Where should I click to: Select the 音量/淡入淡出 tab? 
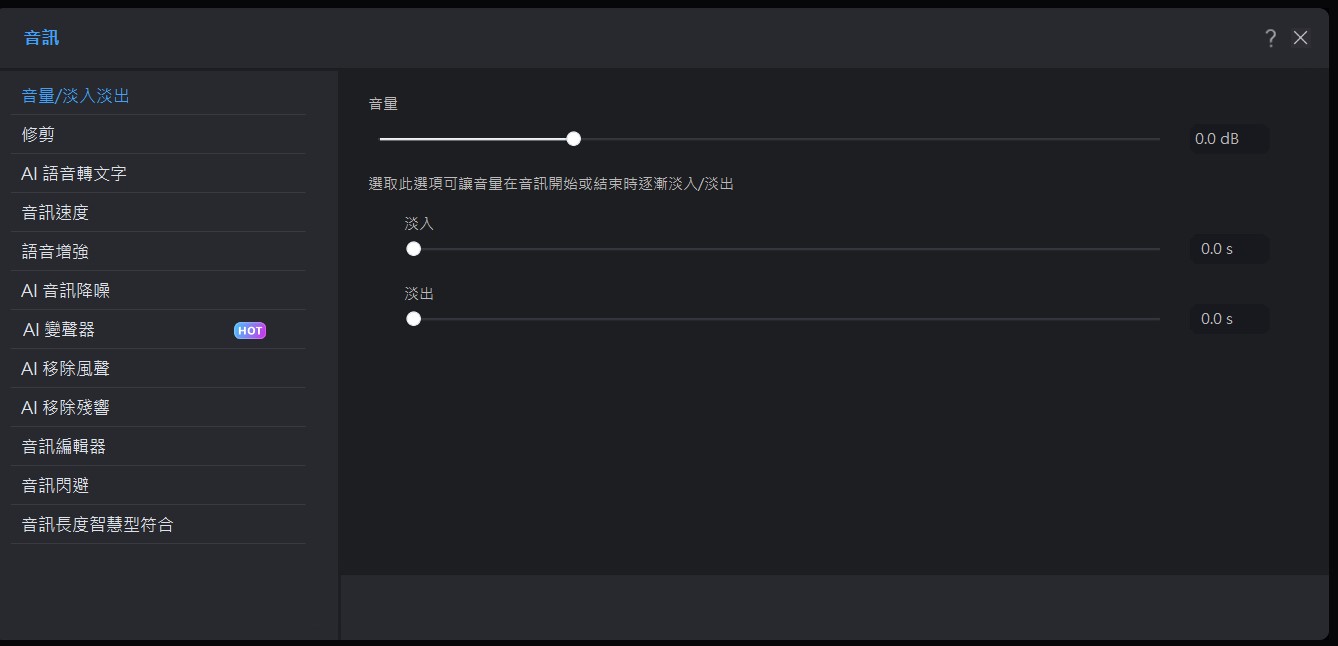coord(76,96)
